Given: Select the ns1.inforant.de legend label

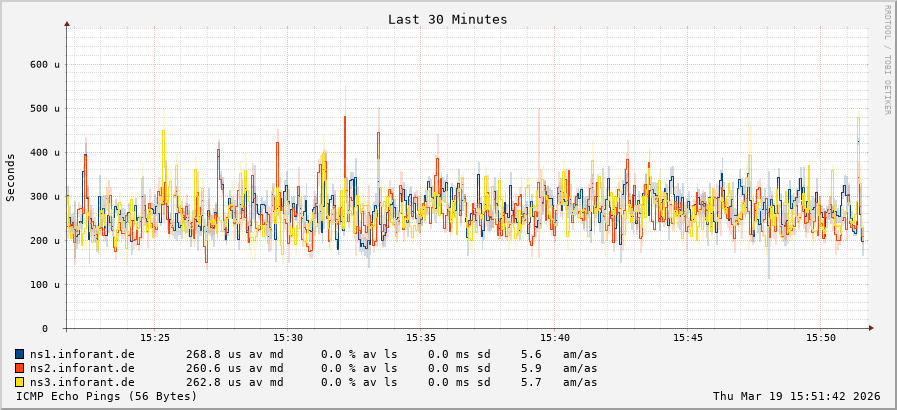Looking at the screenshot, I should click(x=82, y=354).
